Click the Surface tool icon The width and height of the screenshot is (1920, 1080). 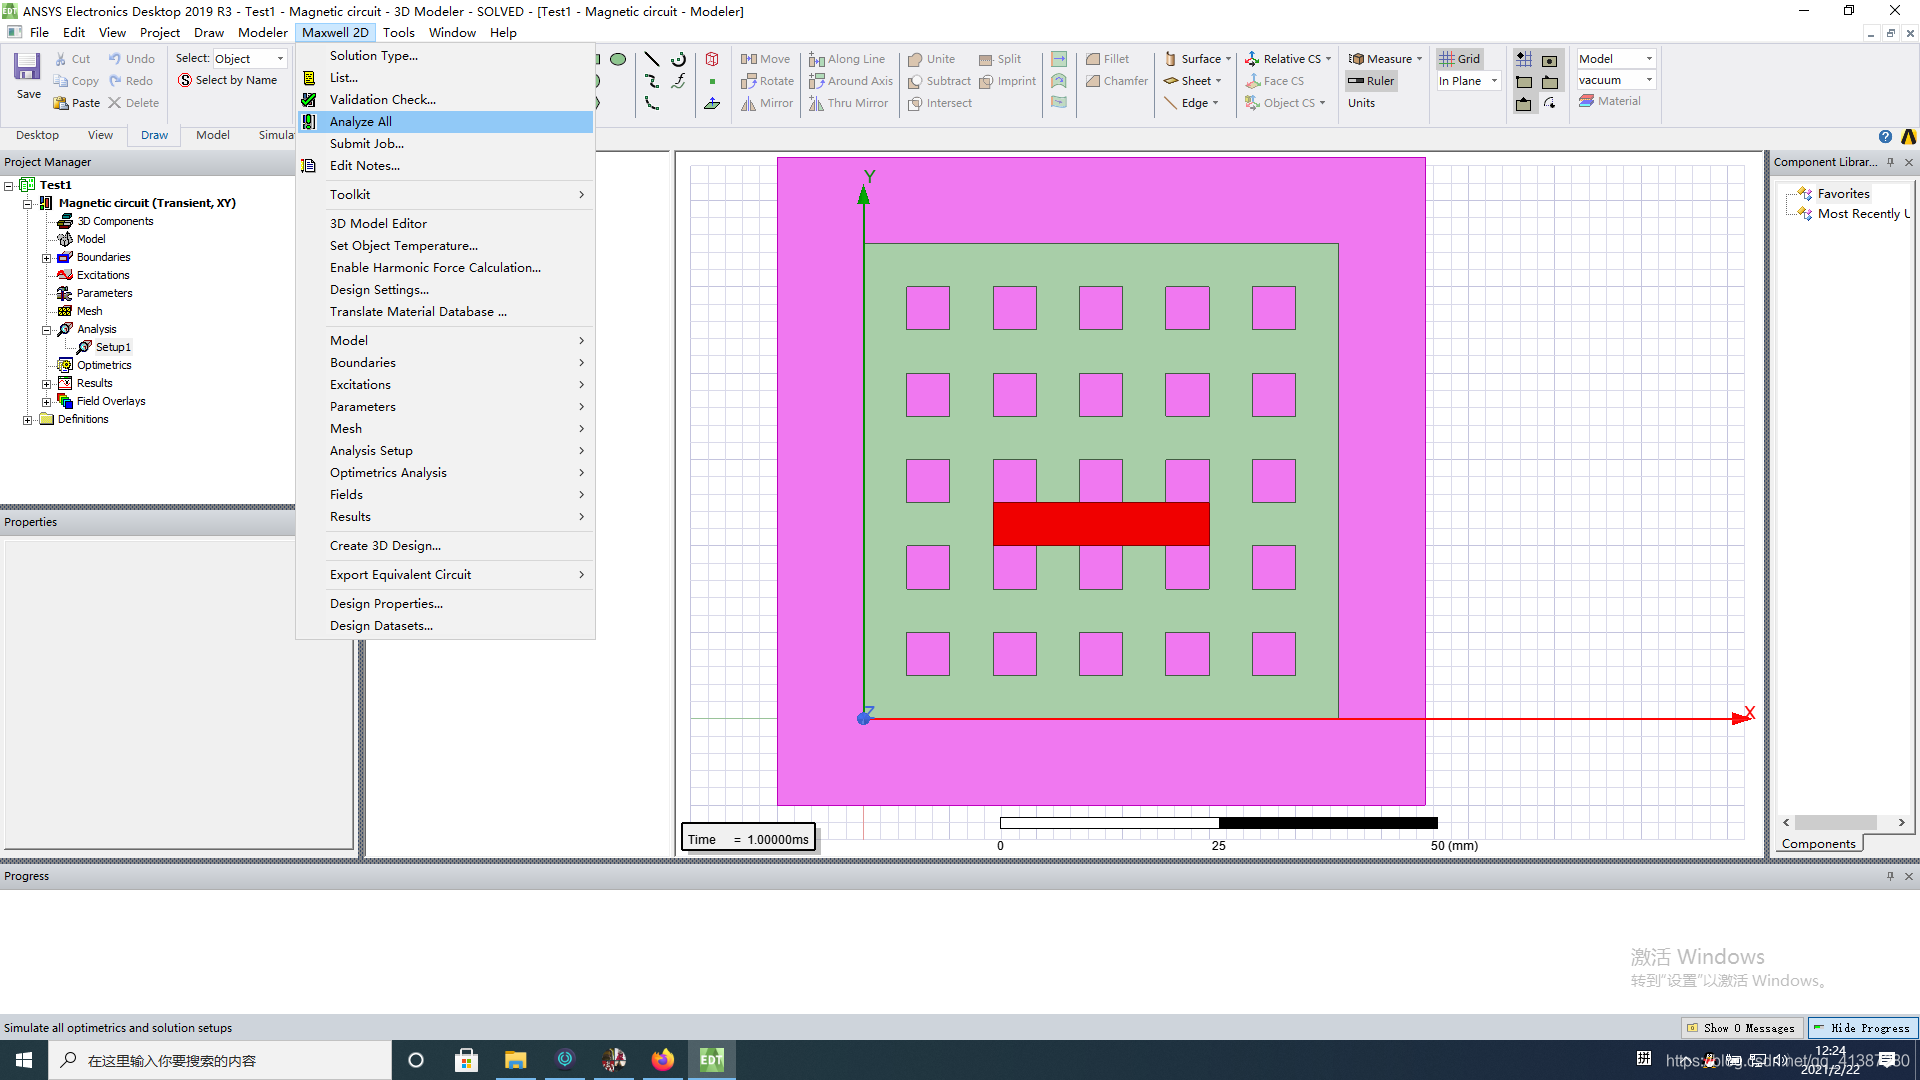coord(1170,59)
